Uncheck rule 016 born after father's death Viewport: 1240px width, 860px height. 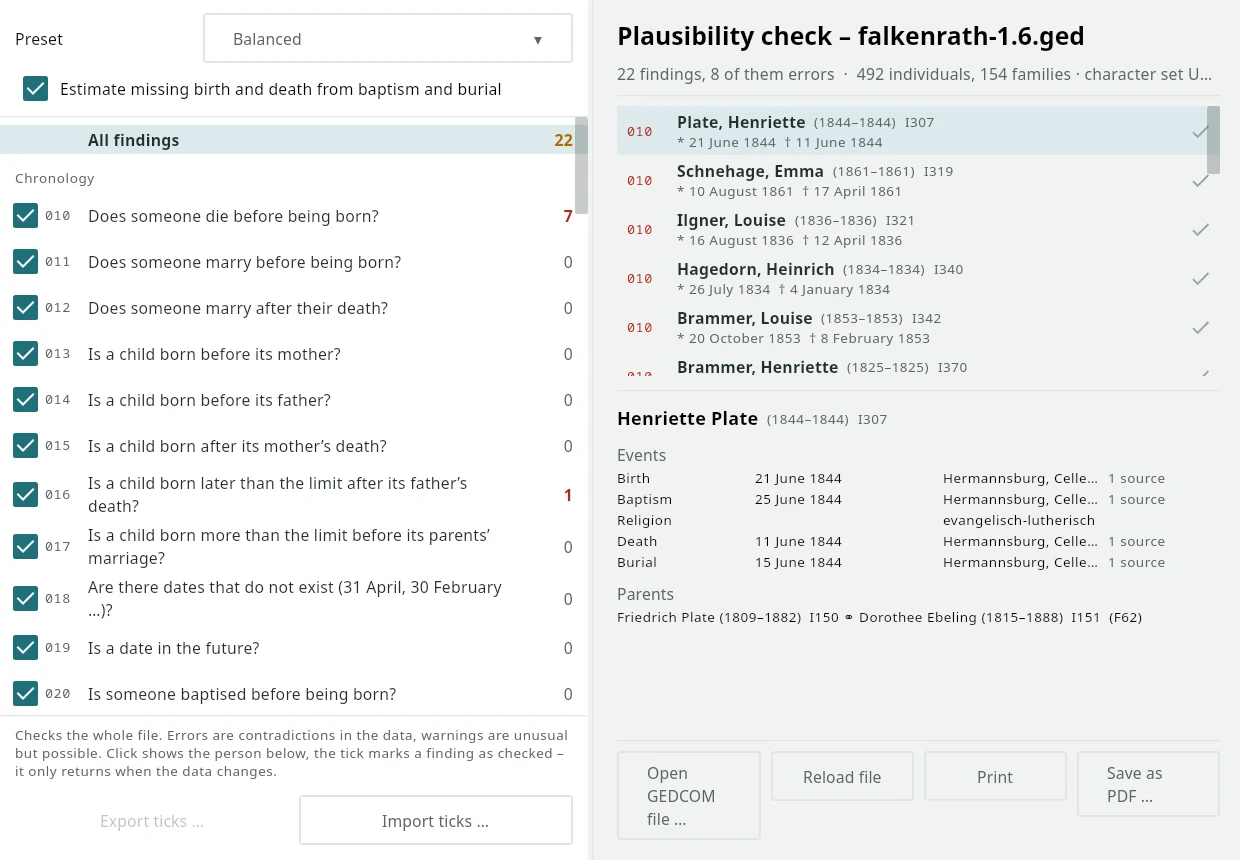coord(26,494)
